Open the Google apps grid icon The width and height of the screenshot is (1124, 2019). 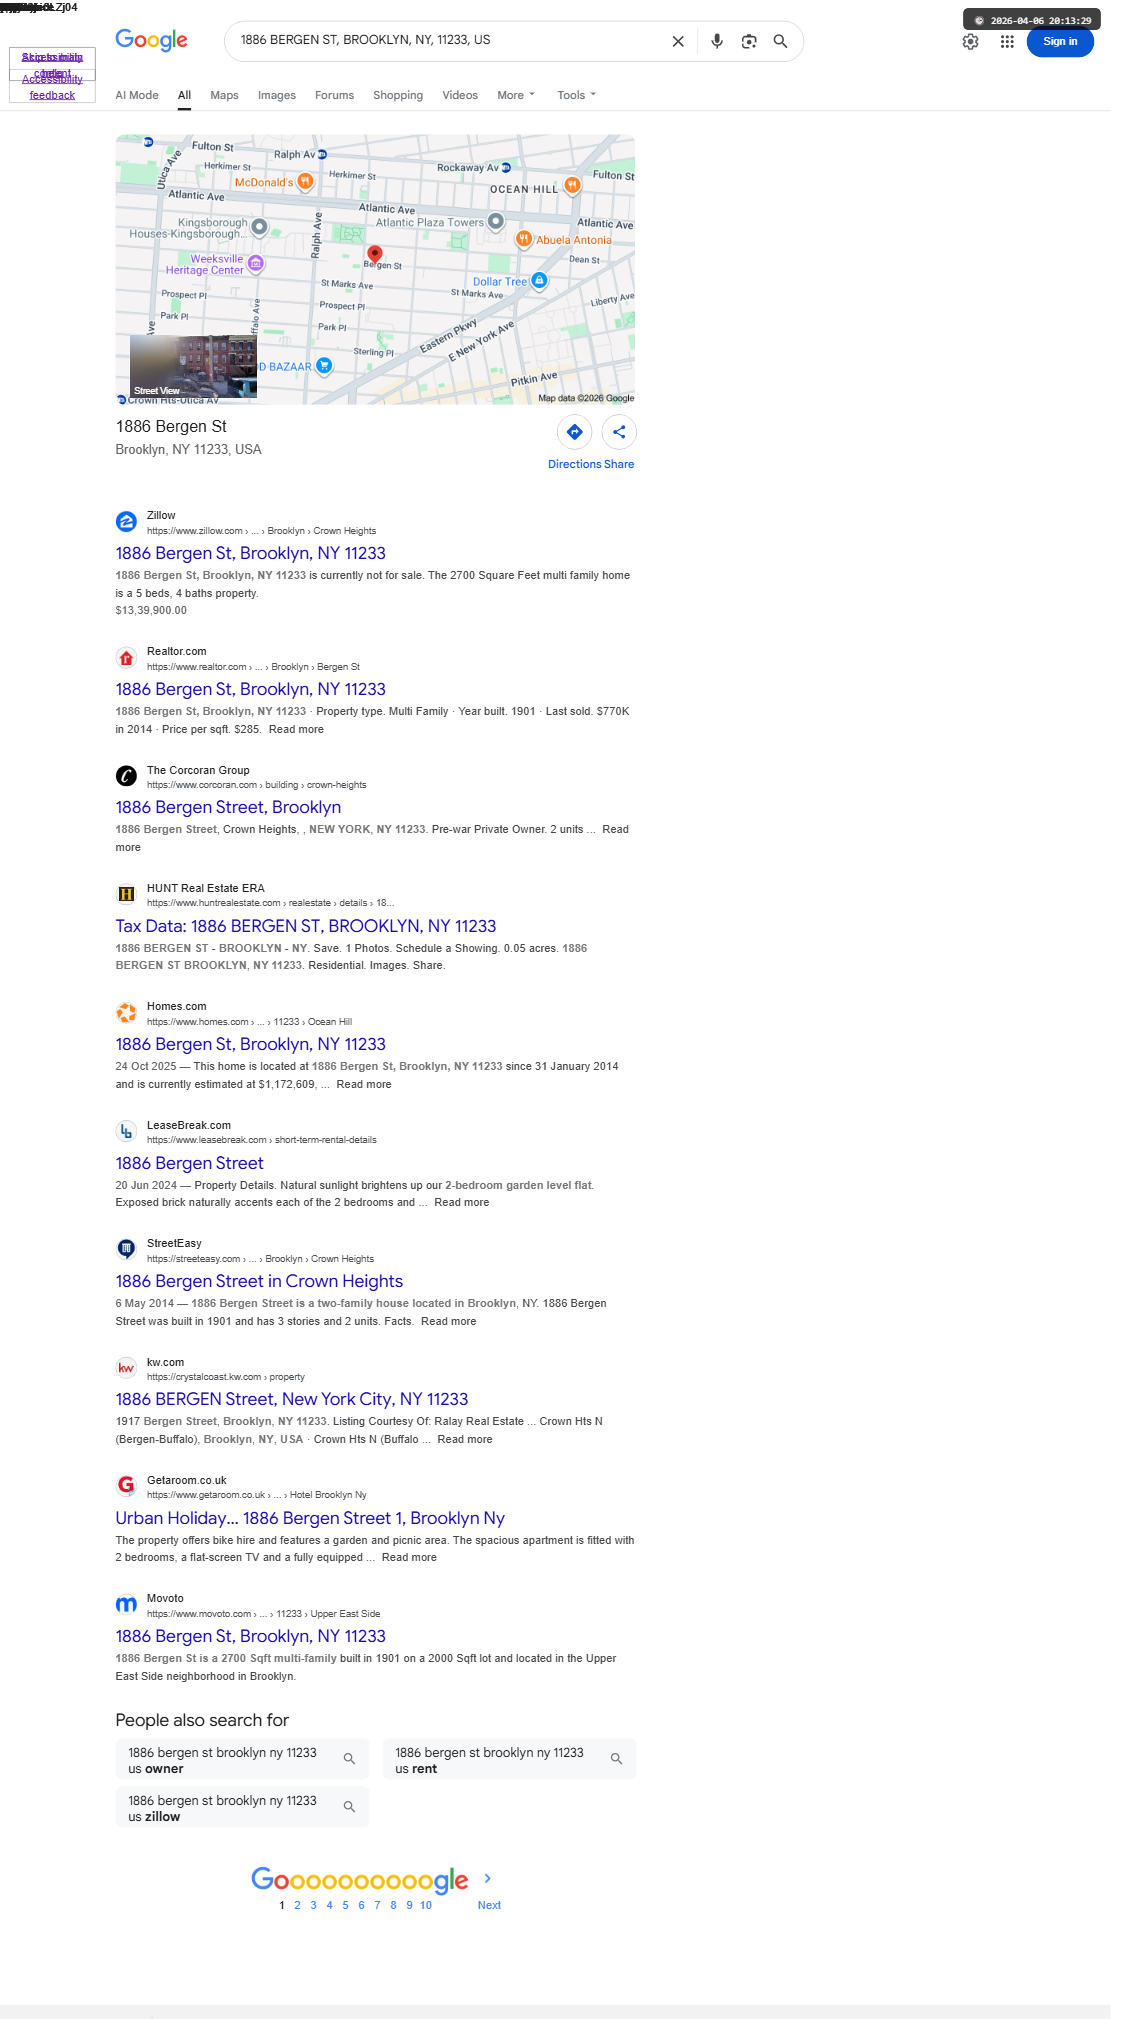1007,41
